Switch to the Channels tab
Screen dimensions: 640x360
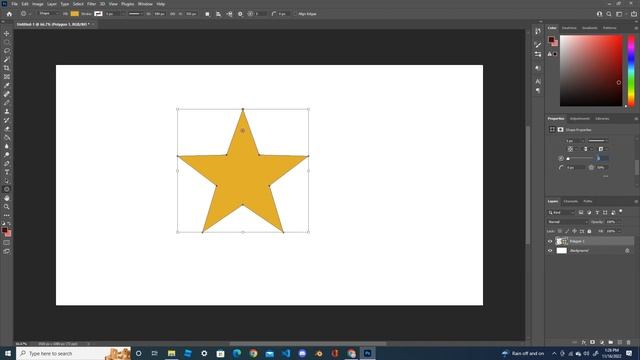(570, 202)
